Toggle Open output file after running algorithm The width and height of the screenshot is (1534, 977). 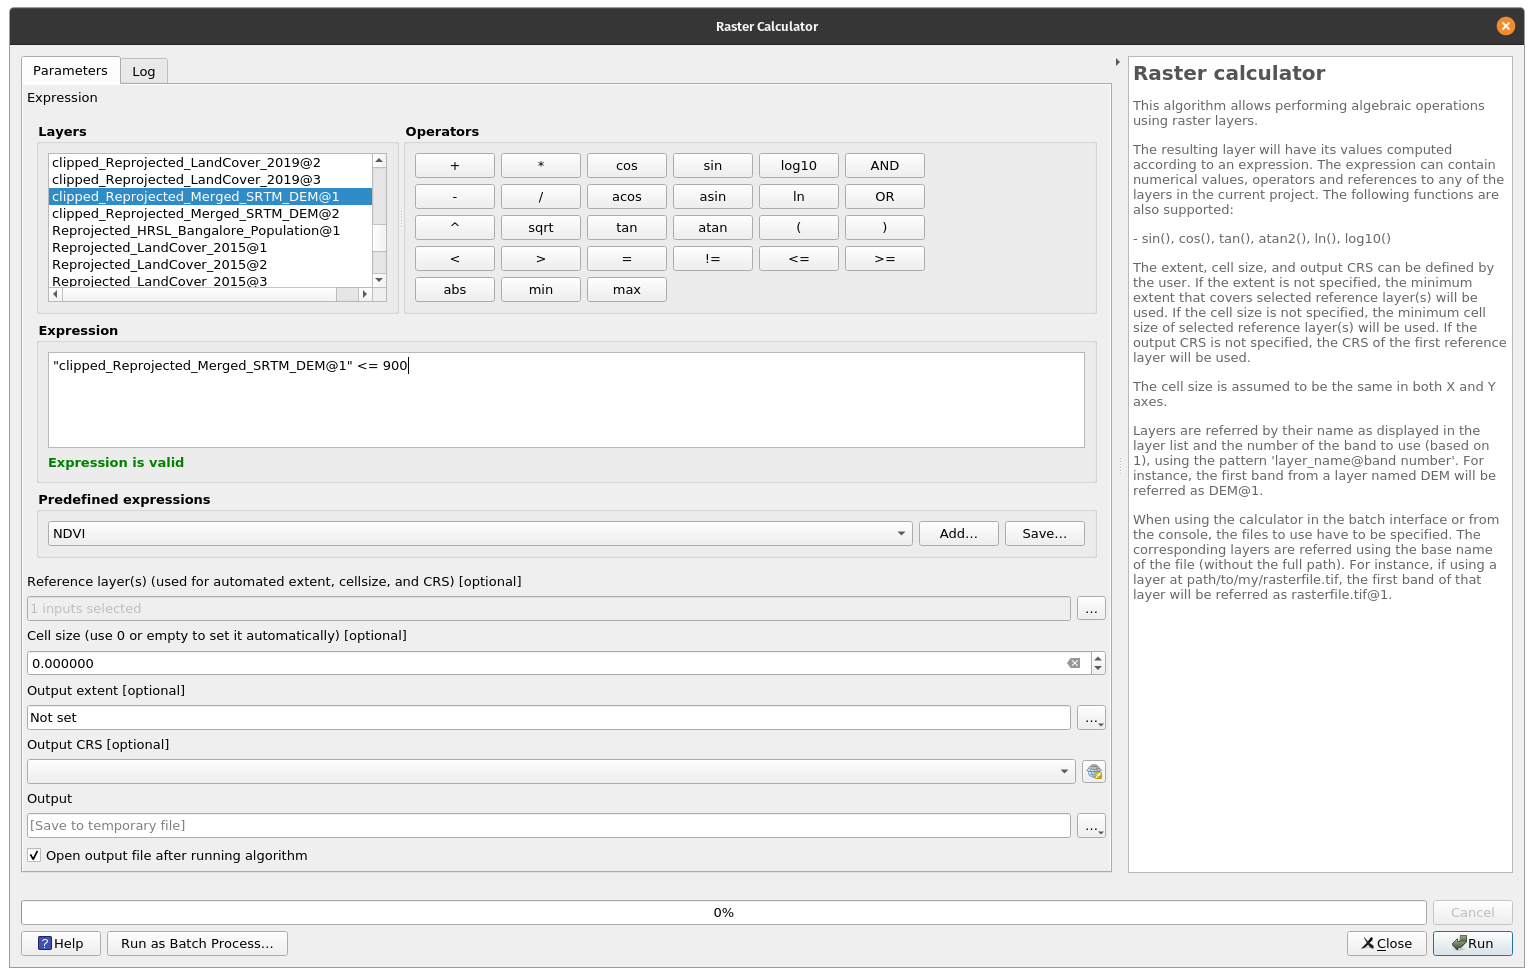[x=34, y=855]
